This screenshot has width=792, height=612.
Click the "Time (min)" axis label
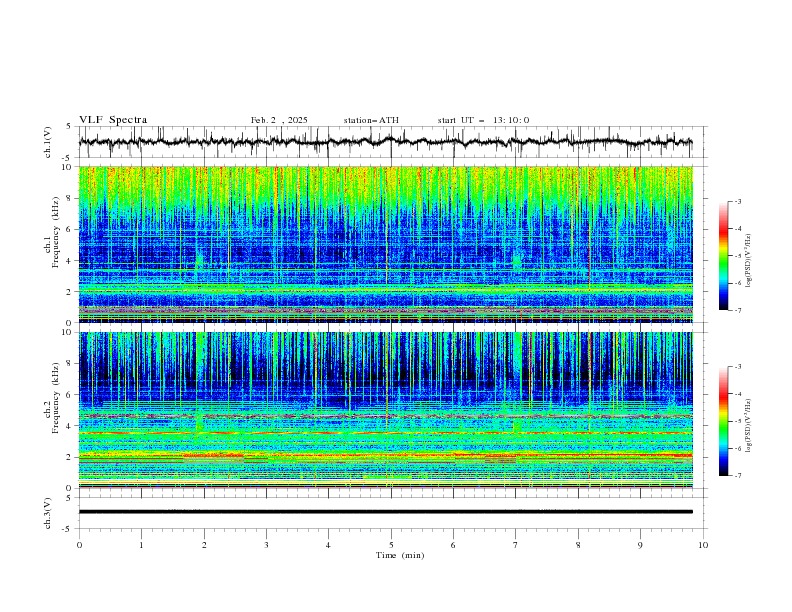coord(400,555)
